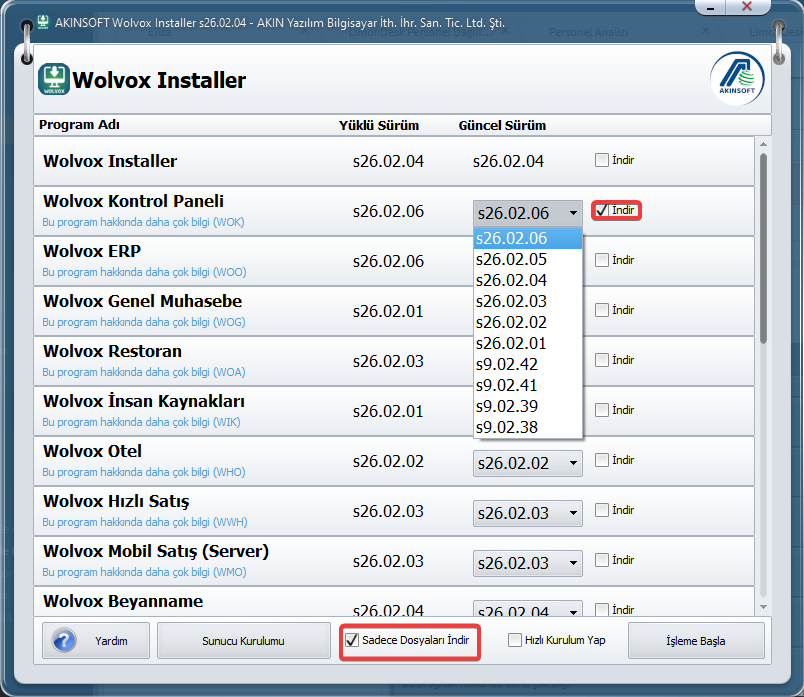The image size is (804, 697).
Task: Open more info link for Wolvox Restoran (WOA)
Action: pos(143,372)
